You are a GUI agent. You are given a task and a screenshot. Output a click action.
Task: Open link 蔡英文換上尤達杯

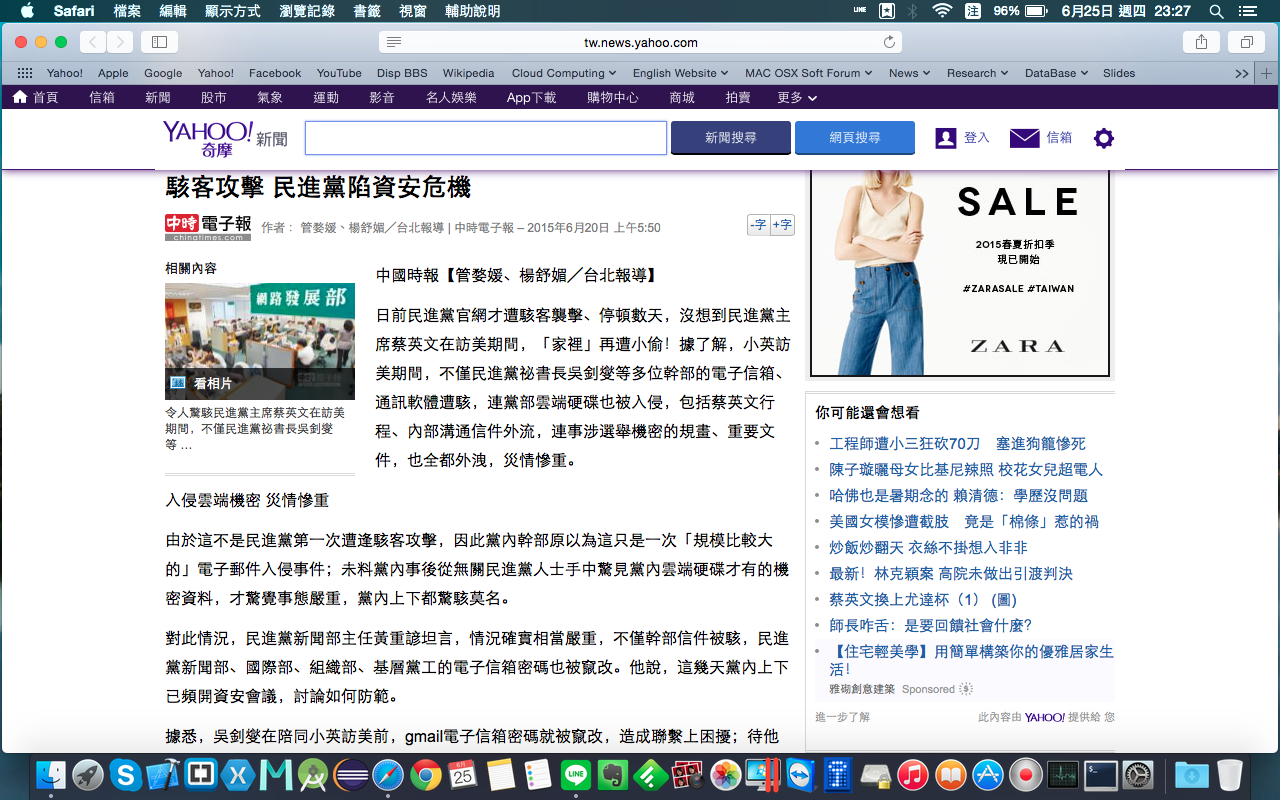point(922,600)
